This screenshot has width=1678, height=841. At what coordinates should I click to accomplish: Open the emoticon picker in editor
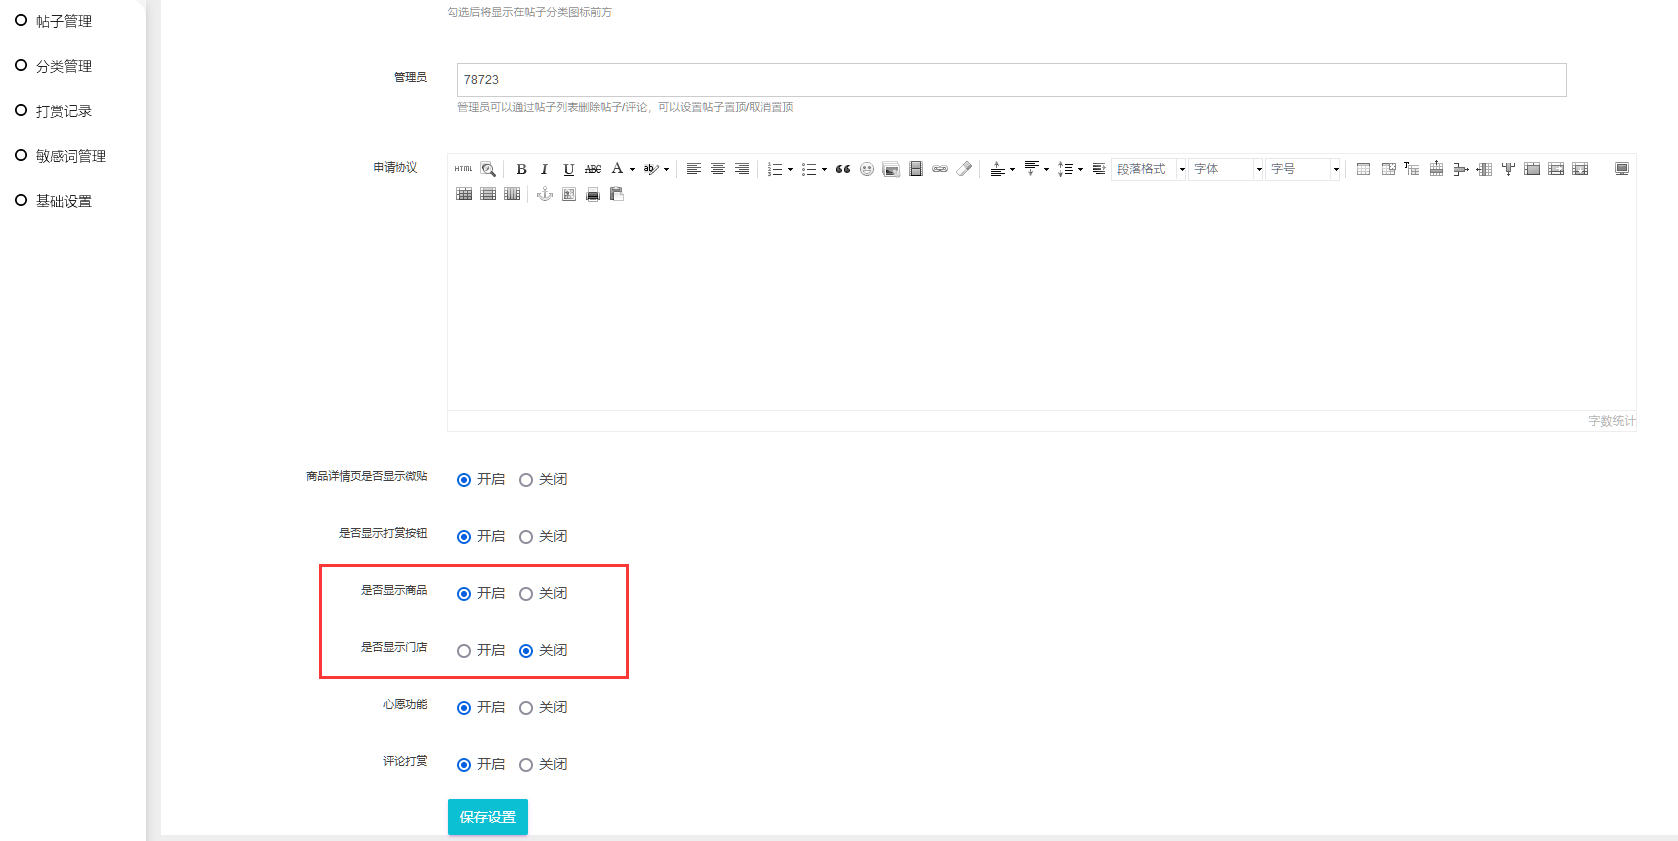tap(867, 169)
